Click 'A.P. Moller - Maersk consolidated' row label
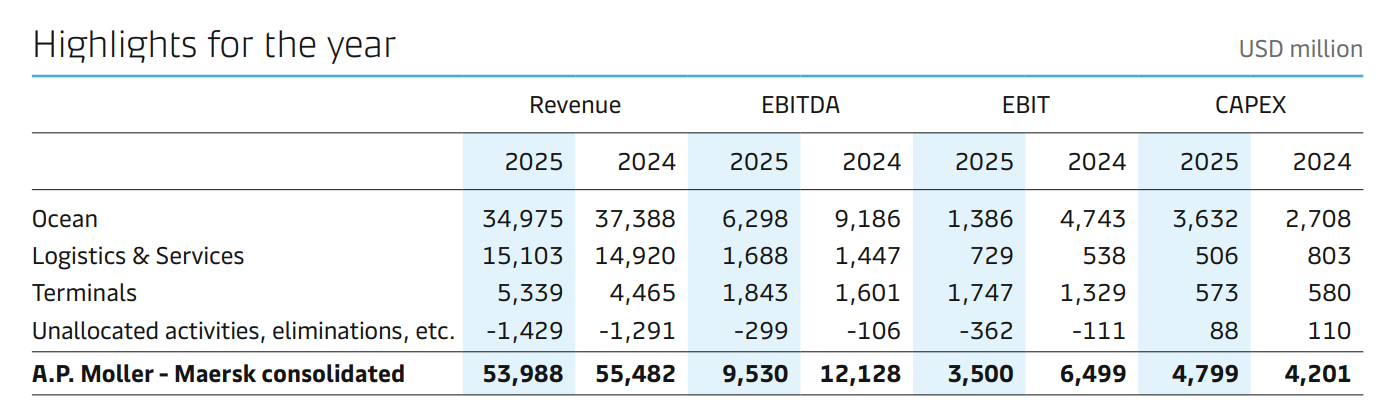 point(219,374)
